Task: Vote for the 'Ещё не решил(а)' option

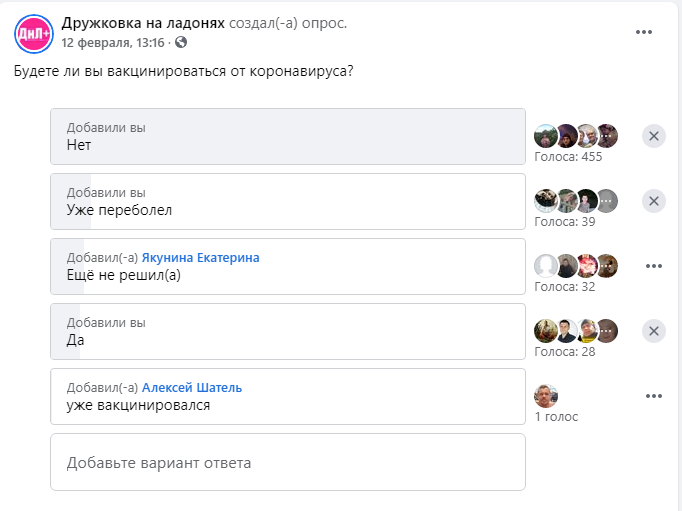Action: click(288, 267)
